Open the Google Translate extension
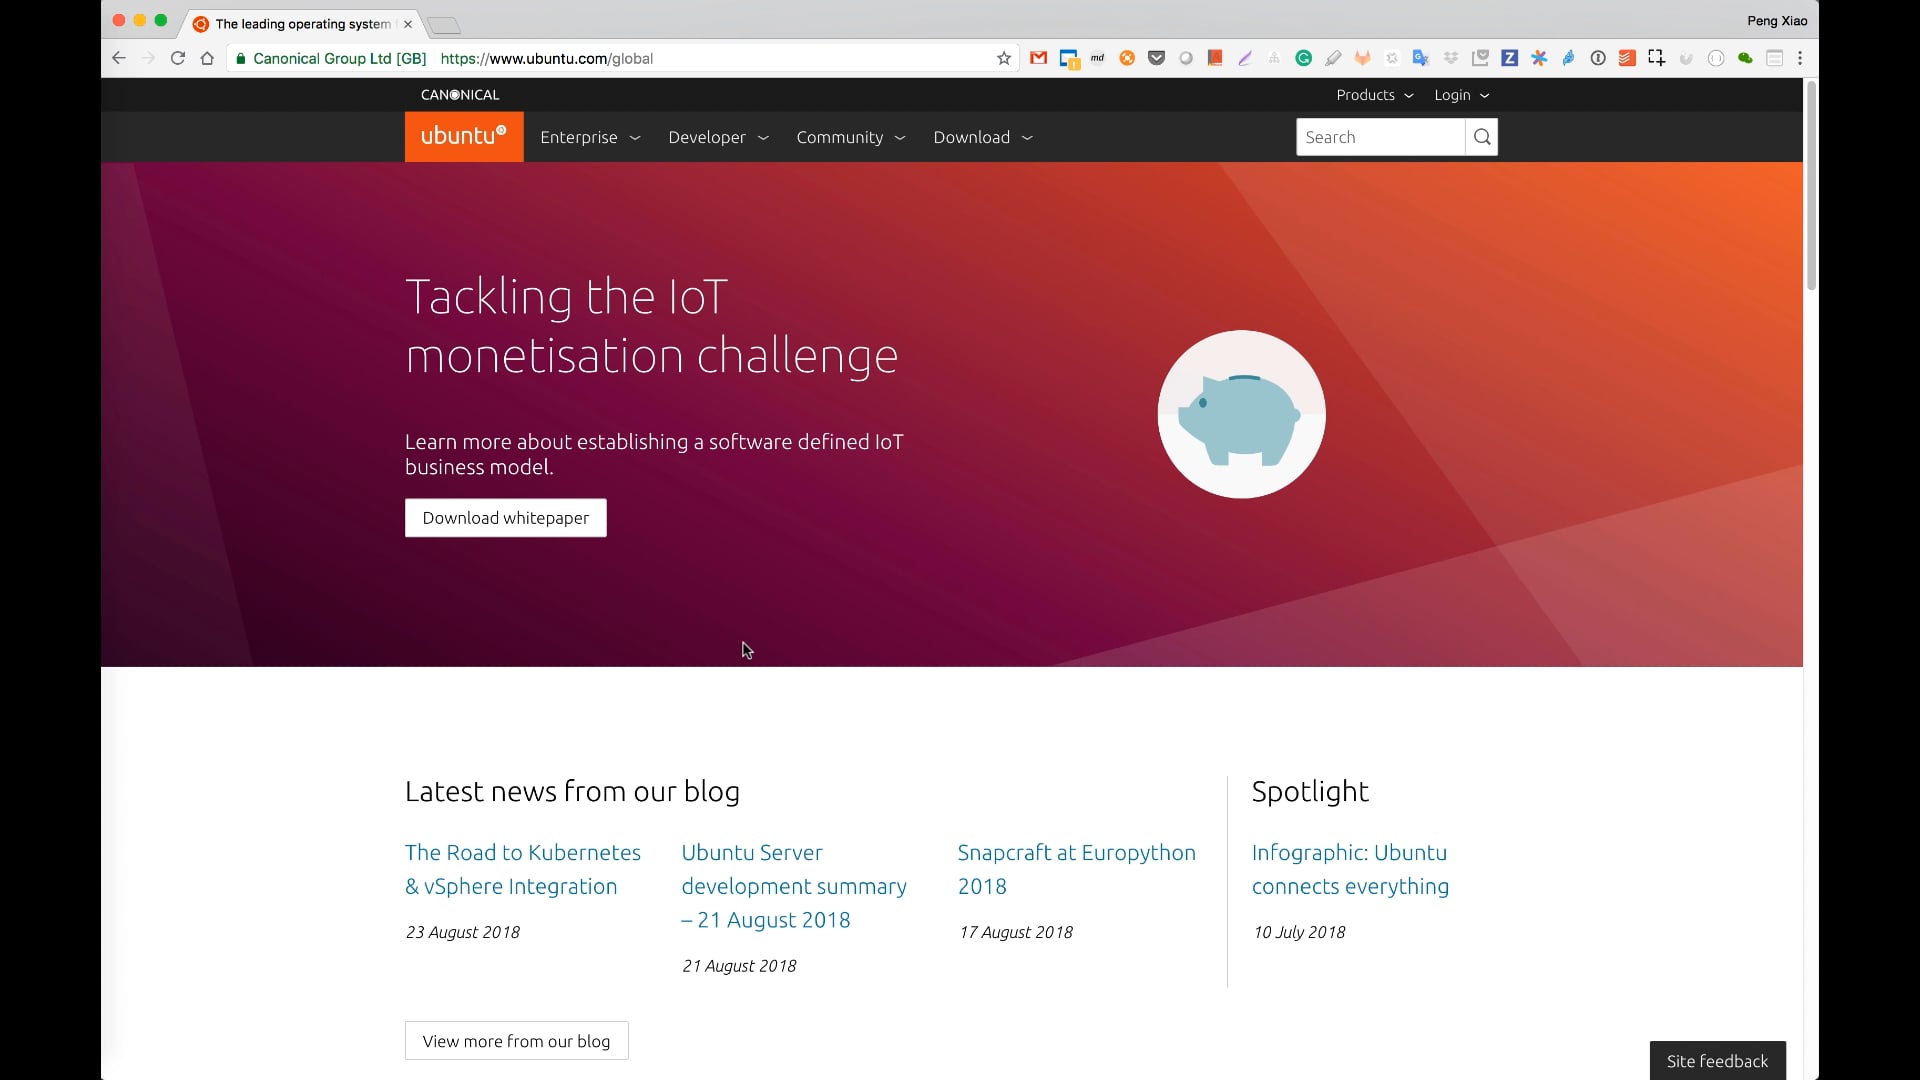Image resolution: width=1920 pixels, height=1080 pixels. 1420,58
